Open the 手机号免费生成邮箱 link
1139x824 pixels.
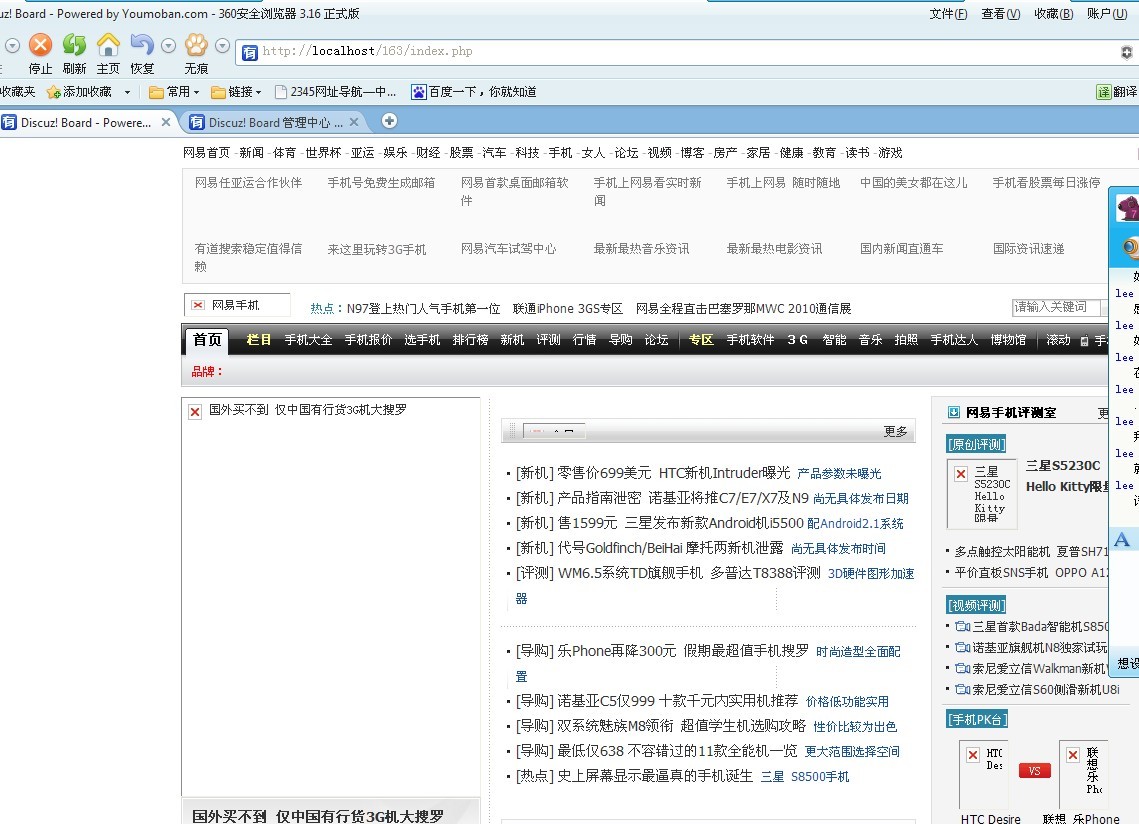point(381,183)
